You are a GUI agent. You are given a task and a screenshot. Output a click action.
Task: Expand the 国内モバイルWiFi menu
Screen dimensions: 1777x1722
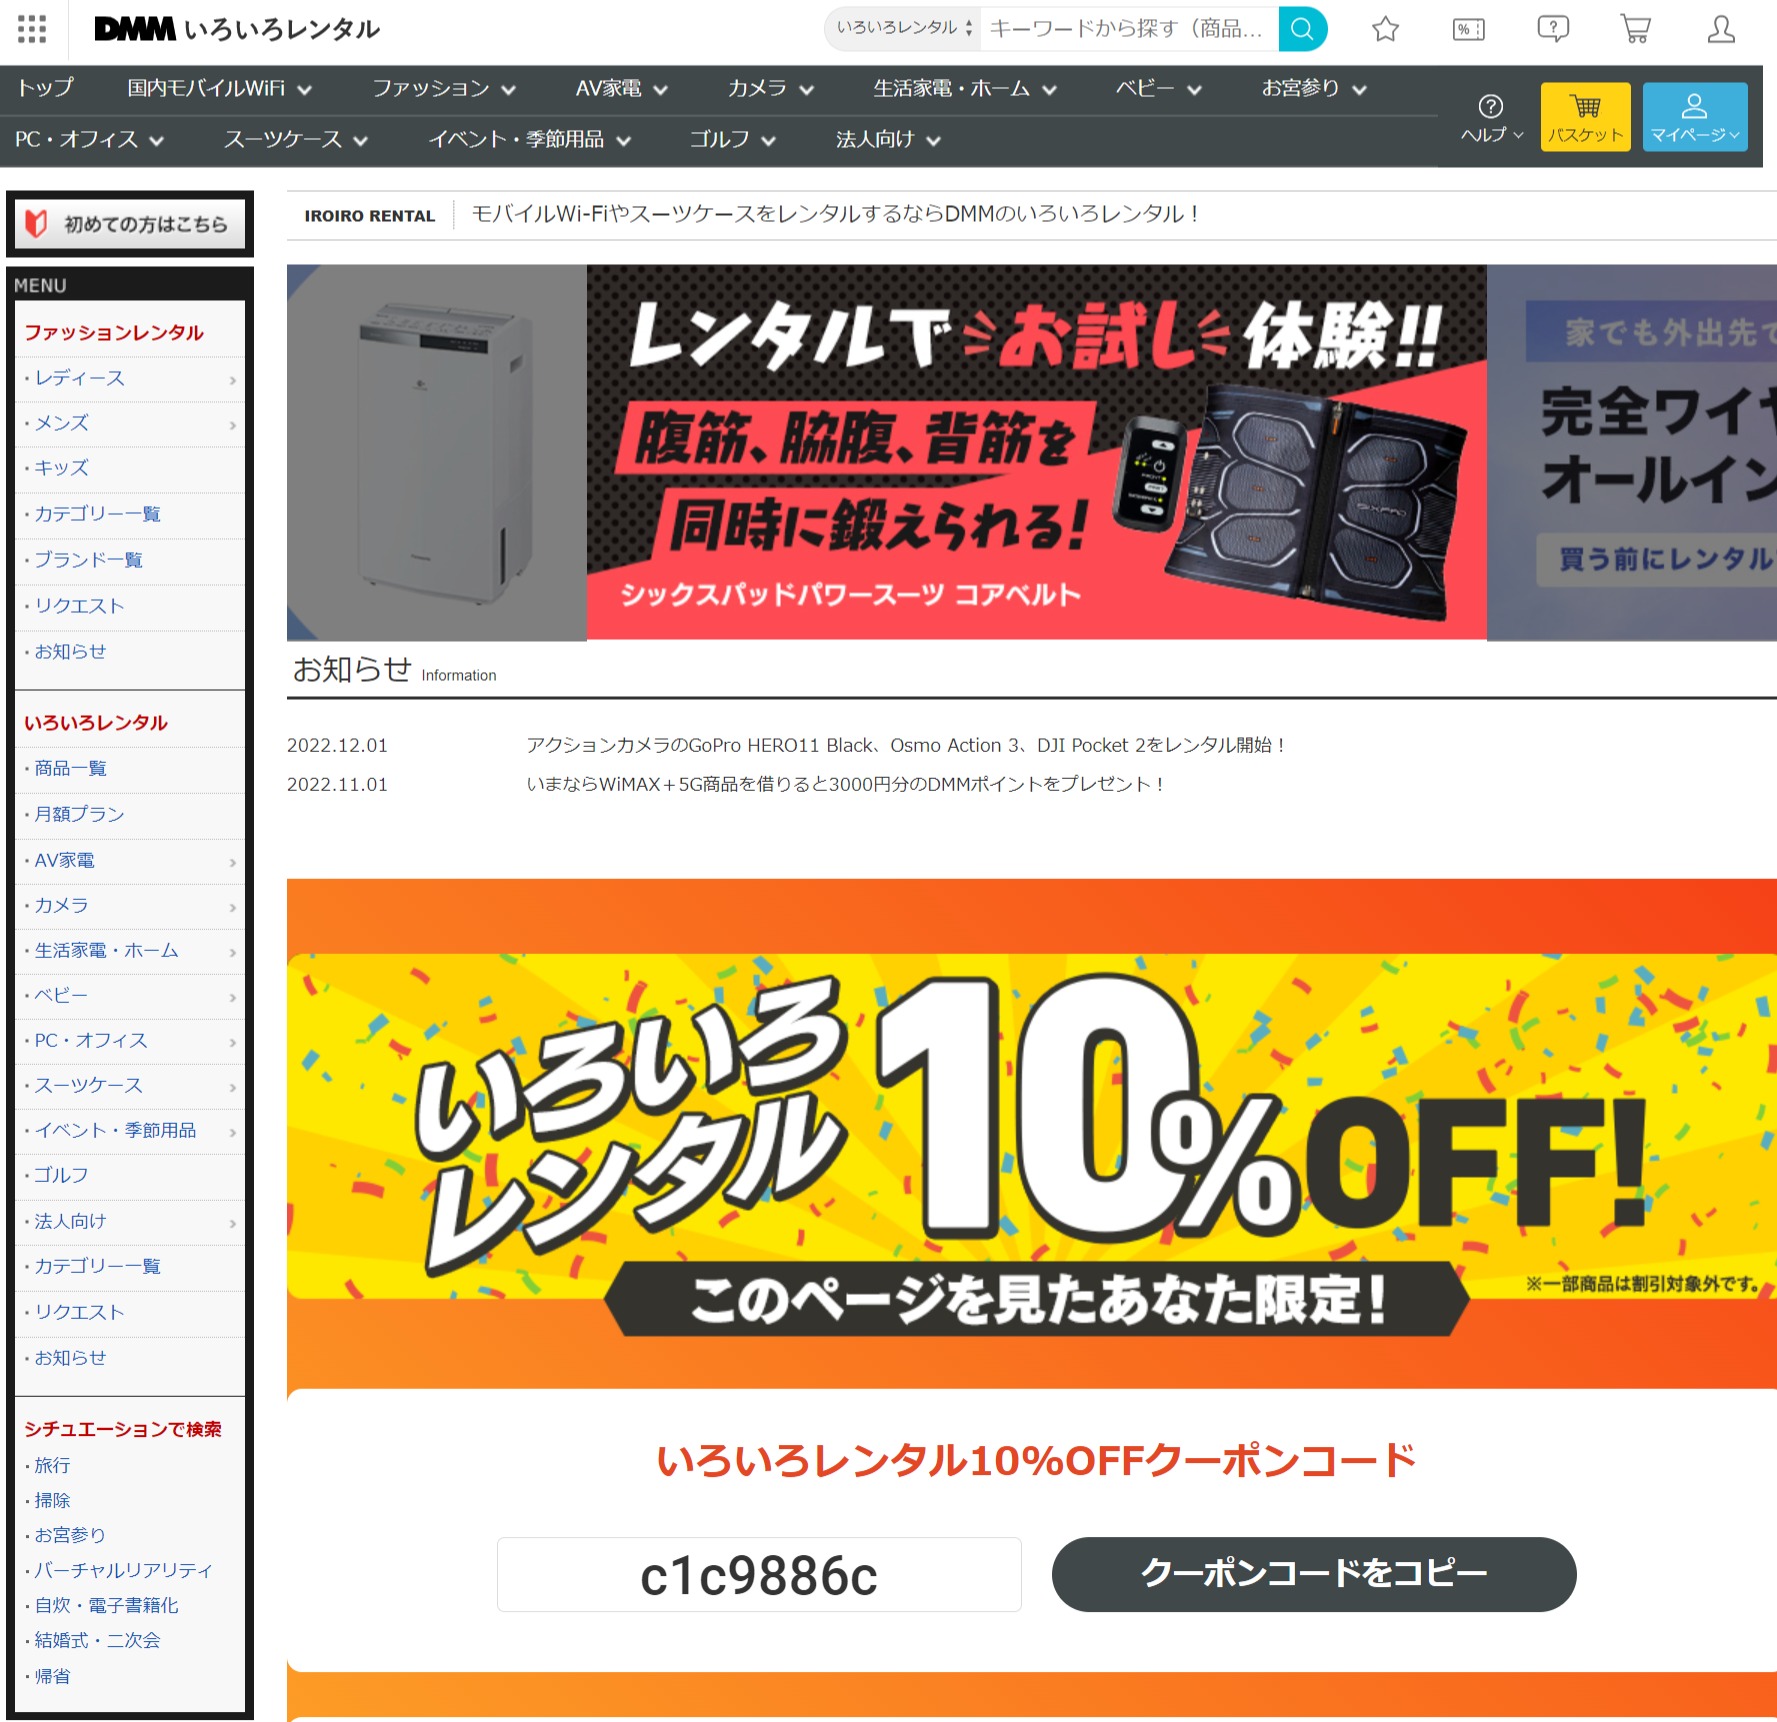(x=219, y=89)
